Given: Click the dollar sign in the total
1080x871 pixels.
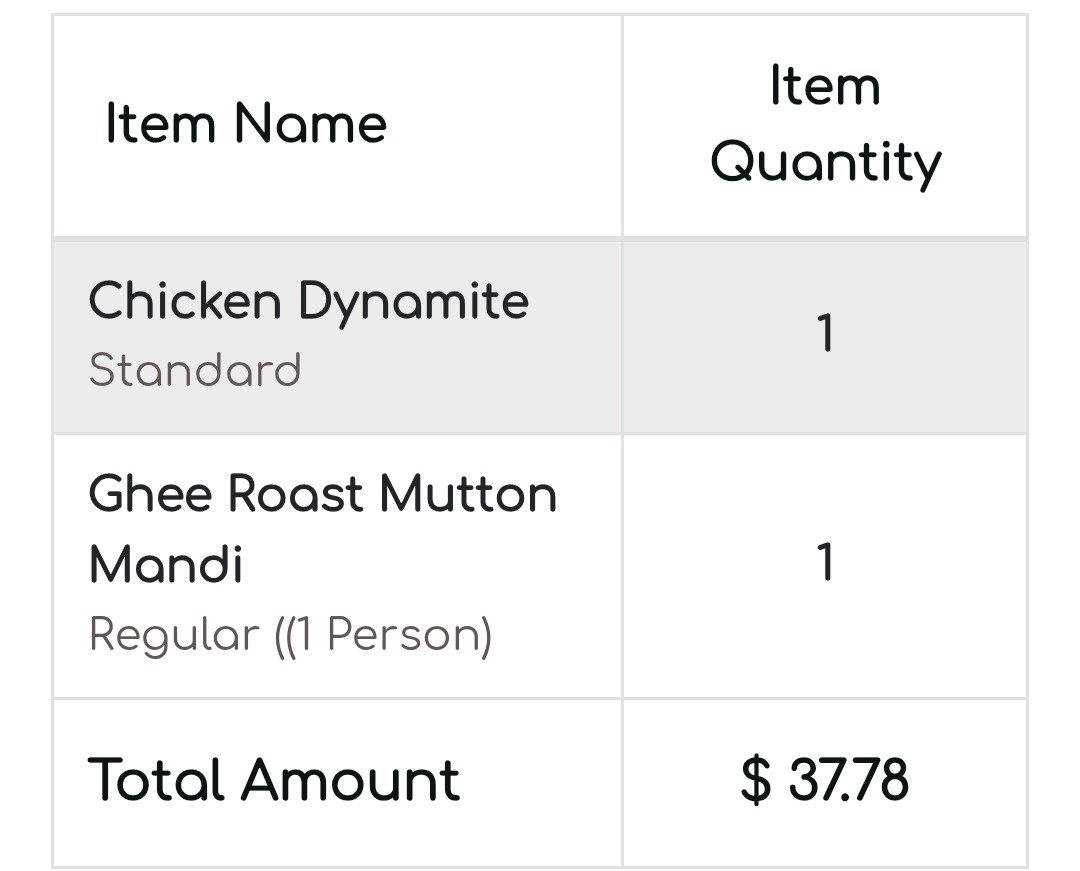Looking at the screenshot, I should (756, 780).
